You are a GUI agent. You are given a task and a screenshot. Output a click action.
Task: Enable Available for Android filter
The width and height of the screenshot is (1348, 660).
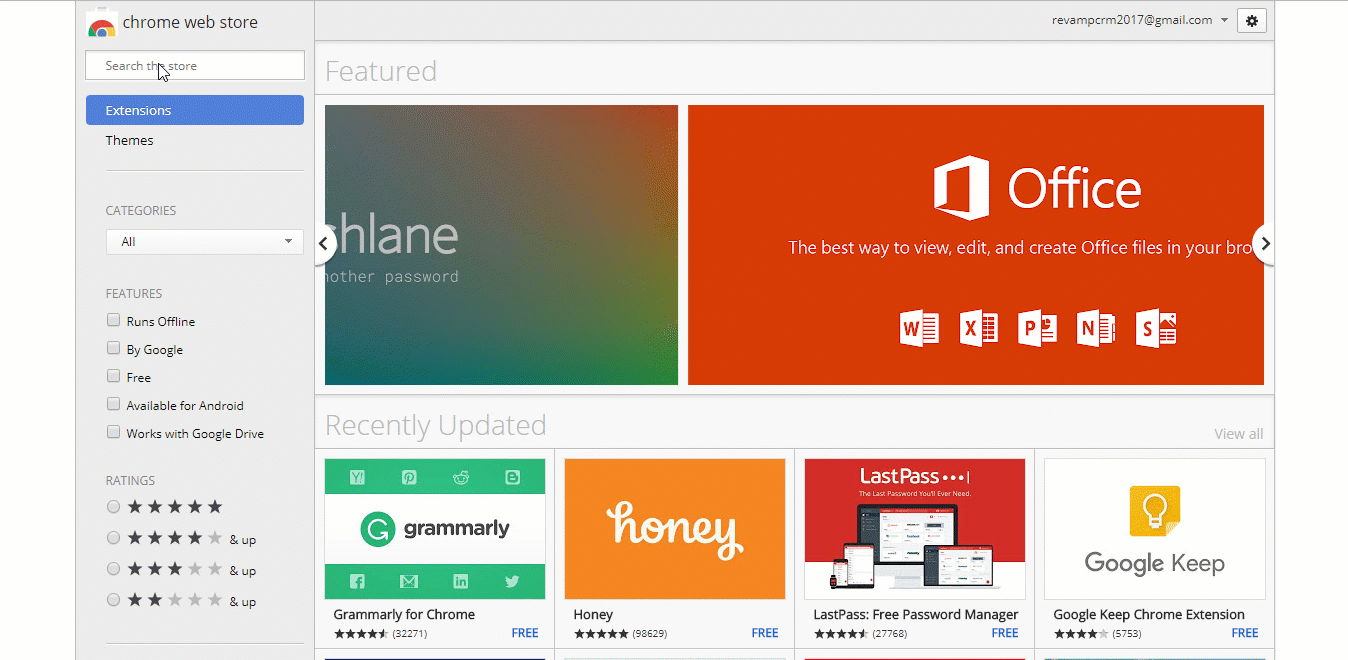pyautogui.click(x=113, y=405)
